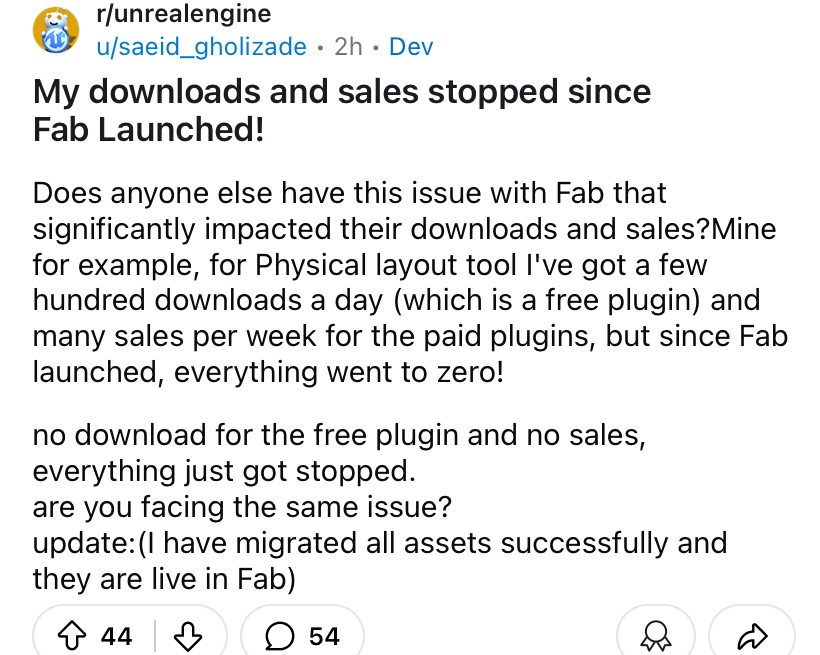
Task: Click the 44 vote score
Action: pyautogui.click(x=117, y=636)
